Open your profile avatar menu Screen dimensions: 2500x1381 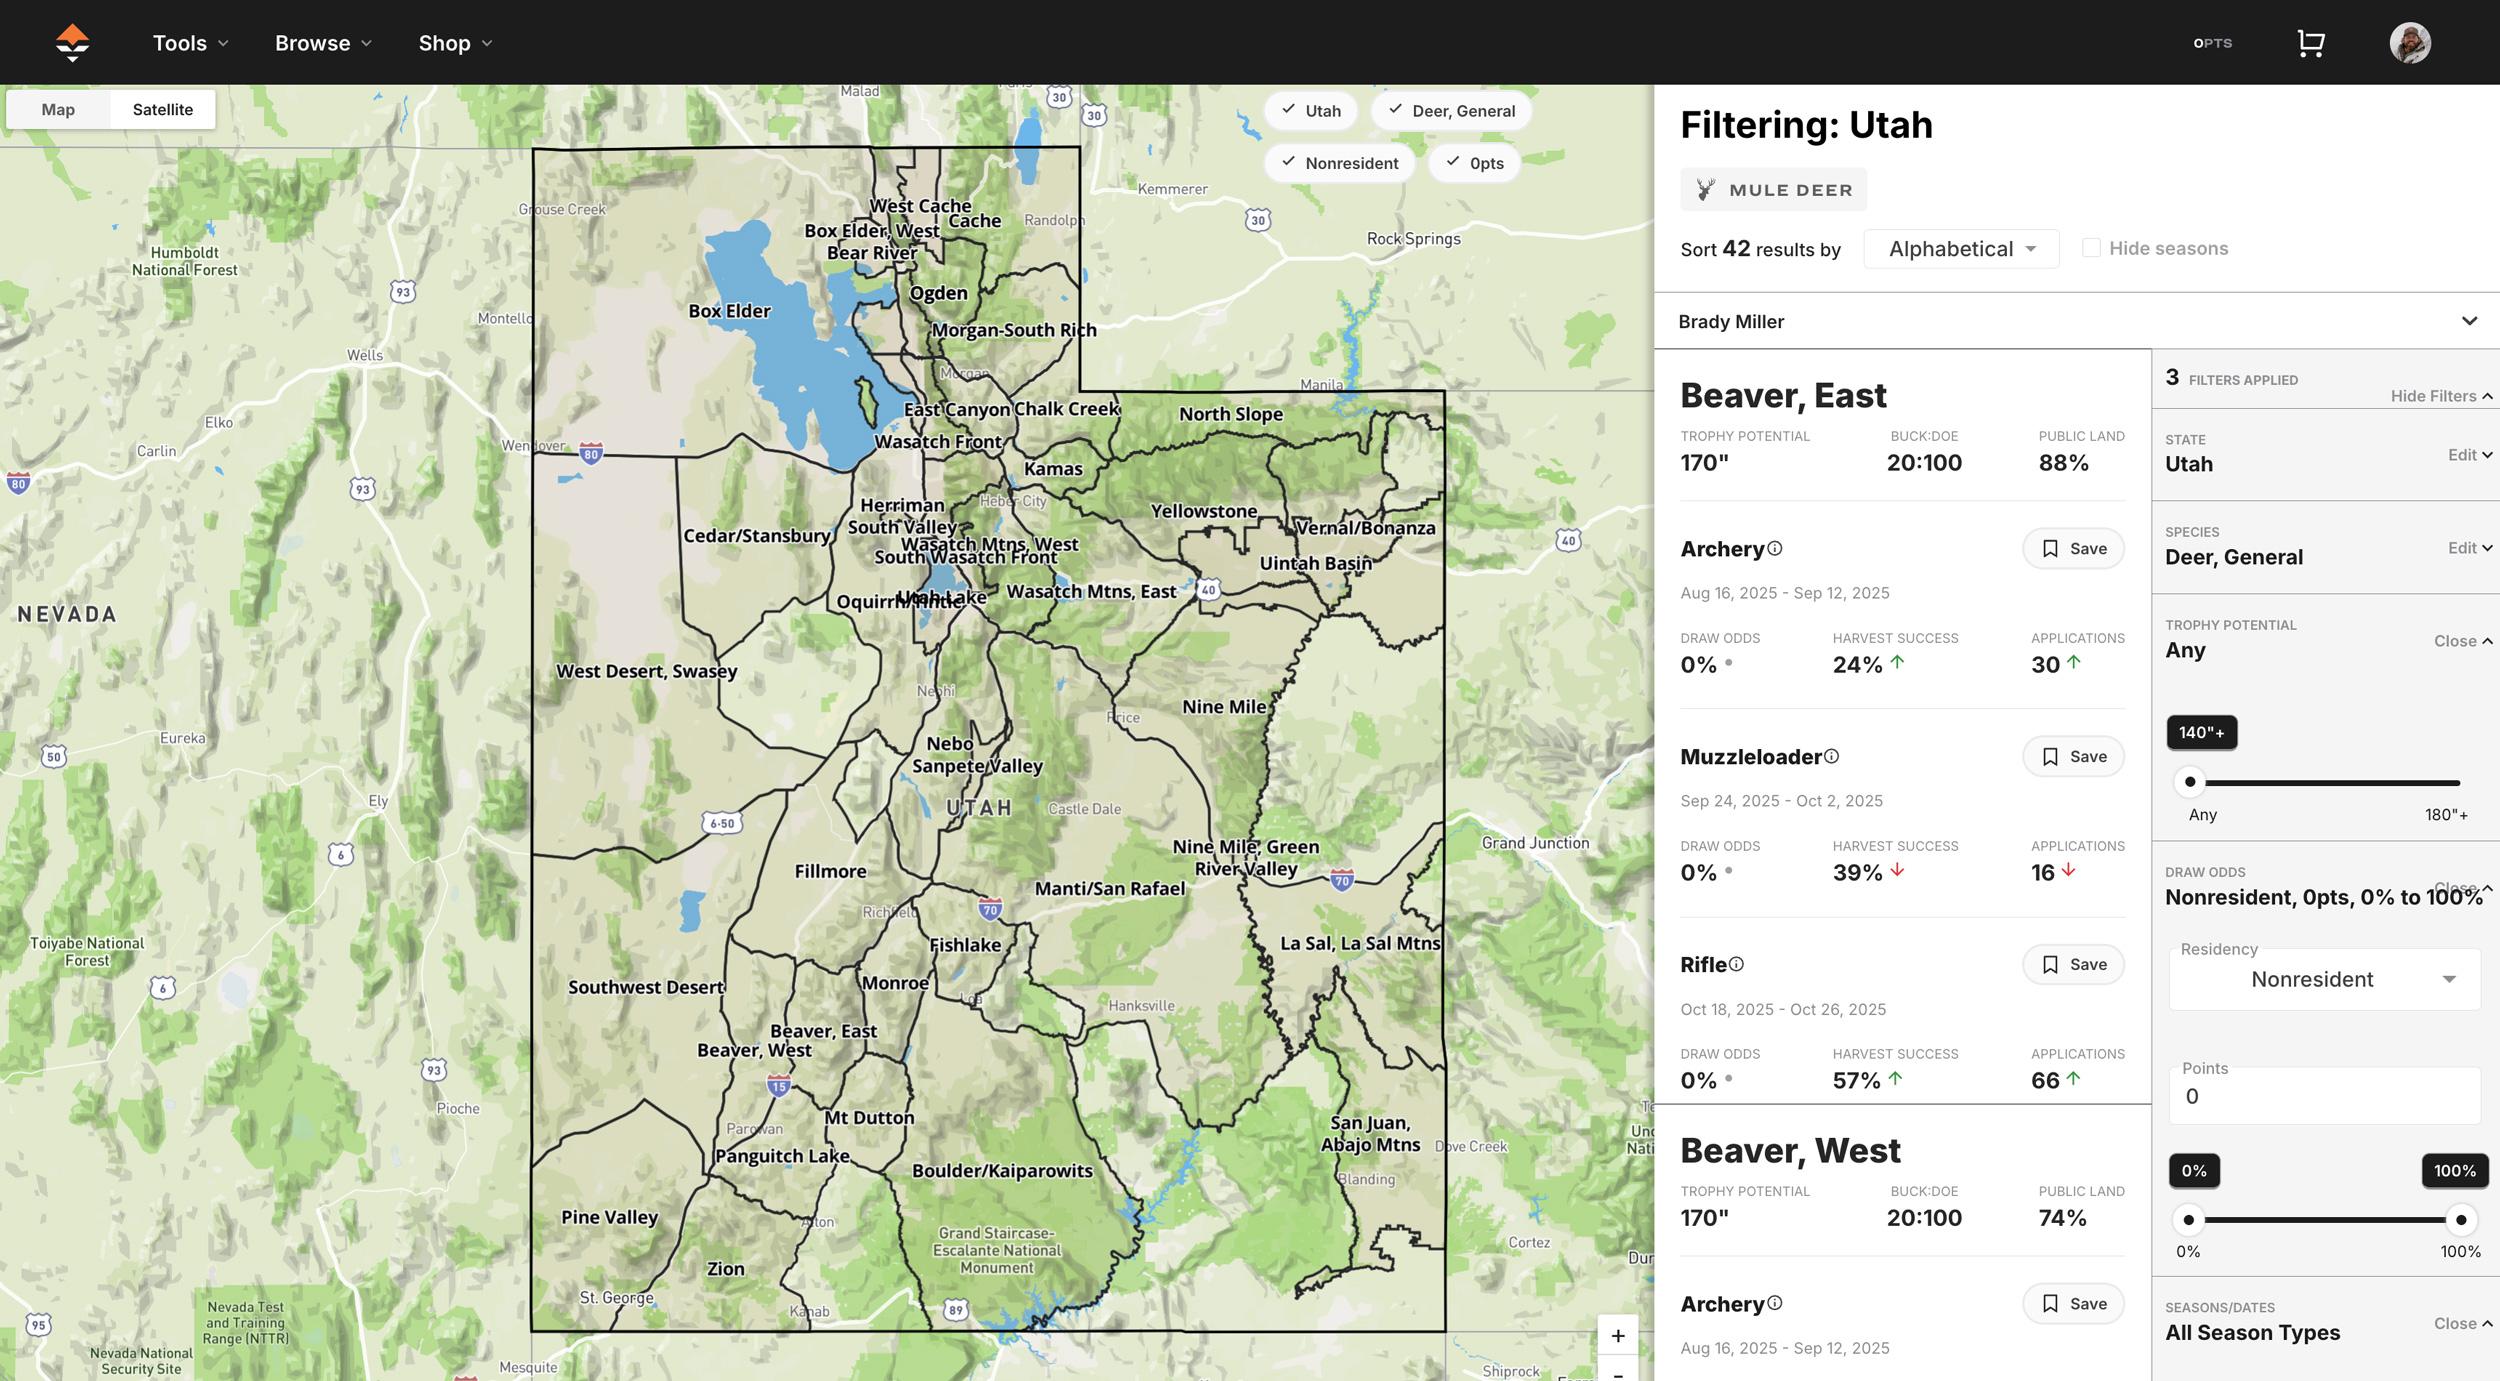click(2411, 42)
